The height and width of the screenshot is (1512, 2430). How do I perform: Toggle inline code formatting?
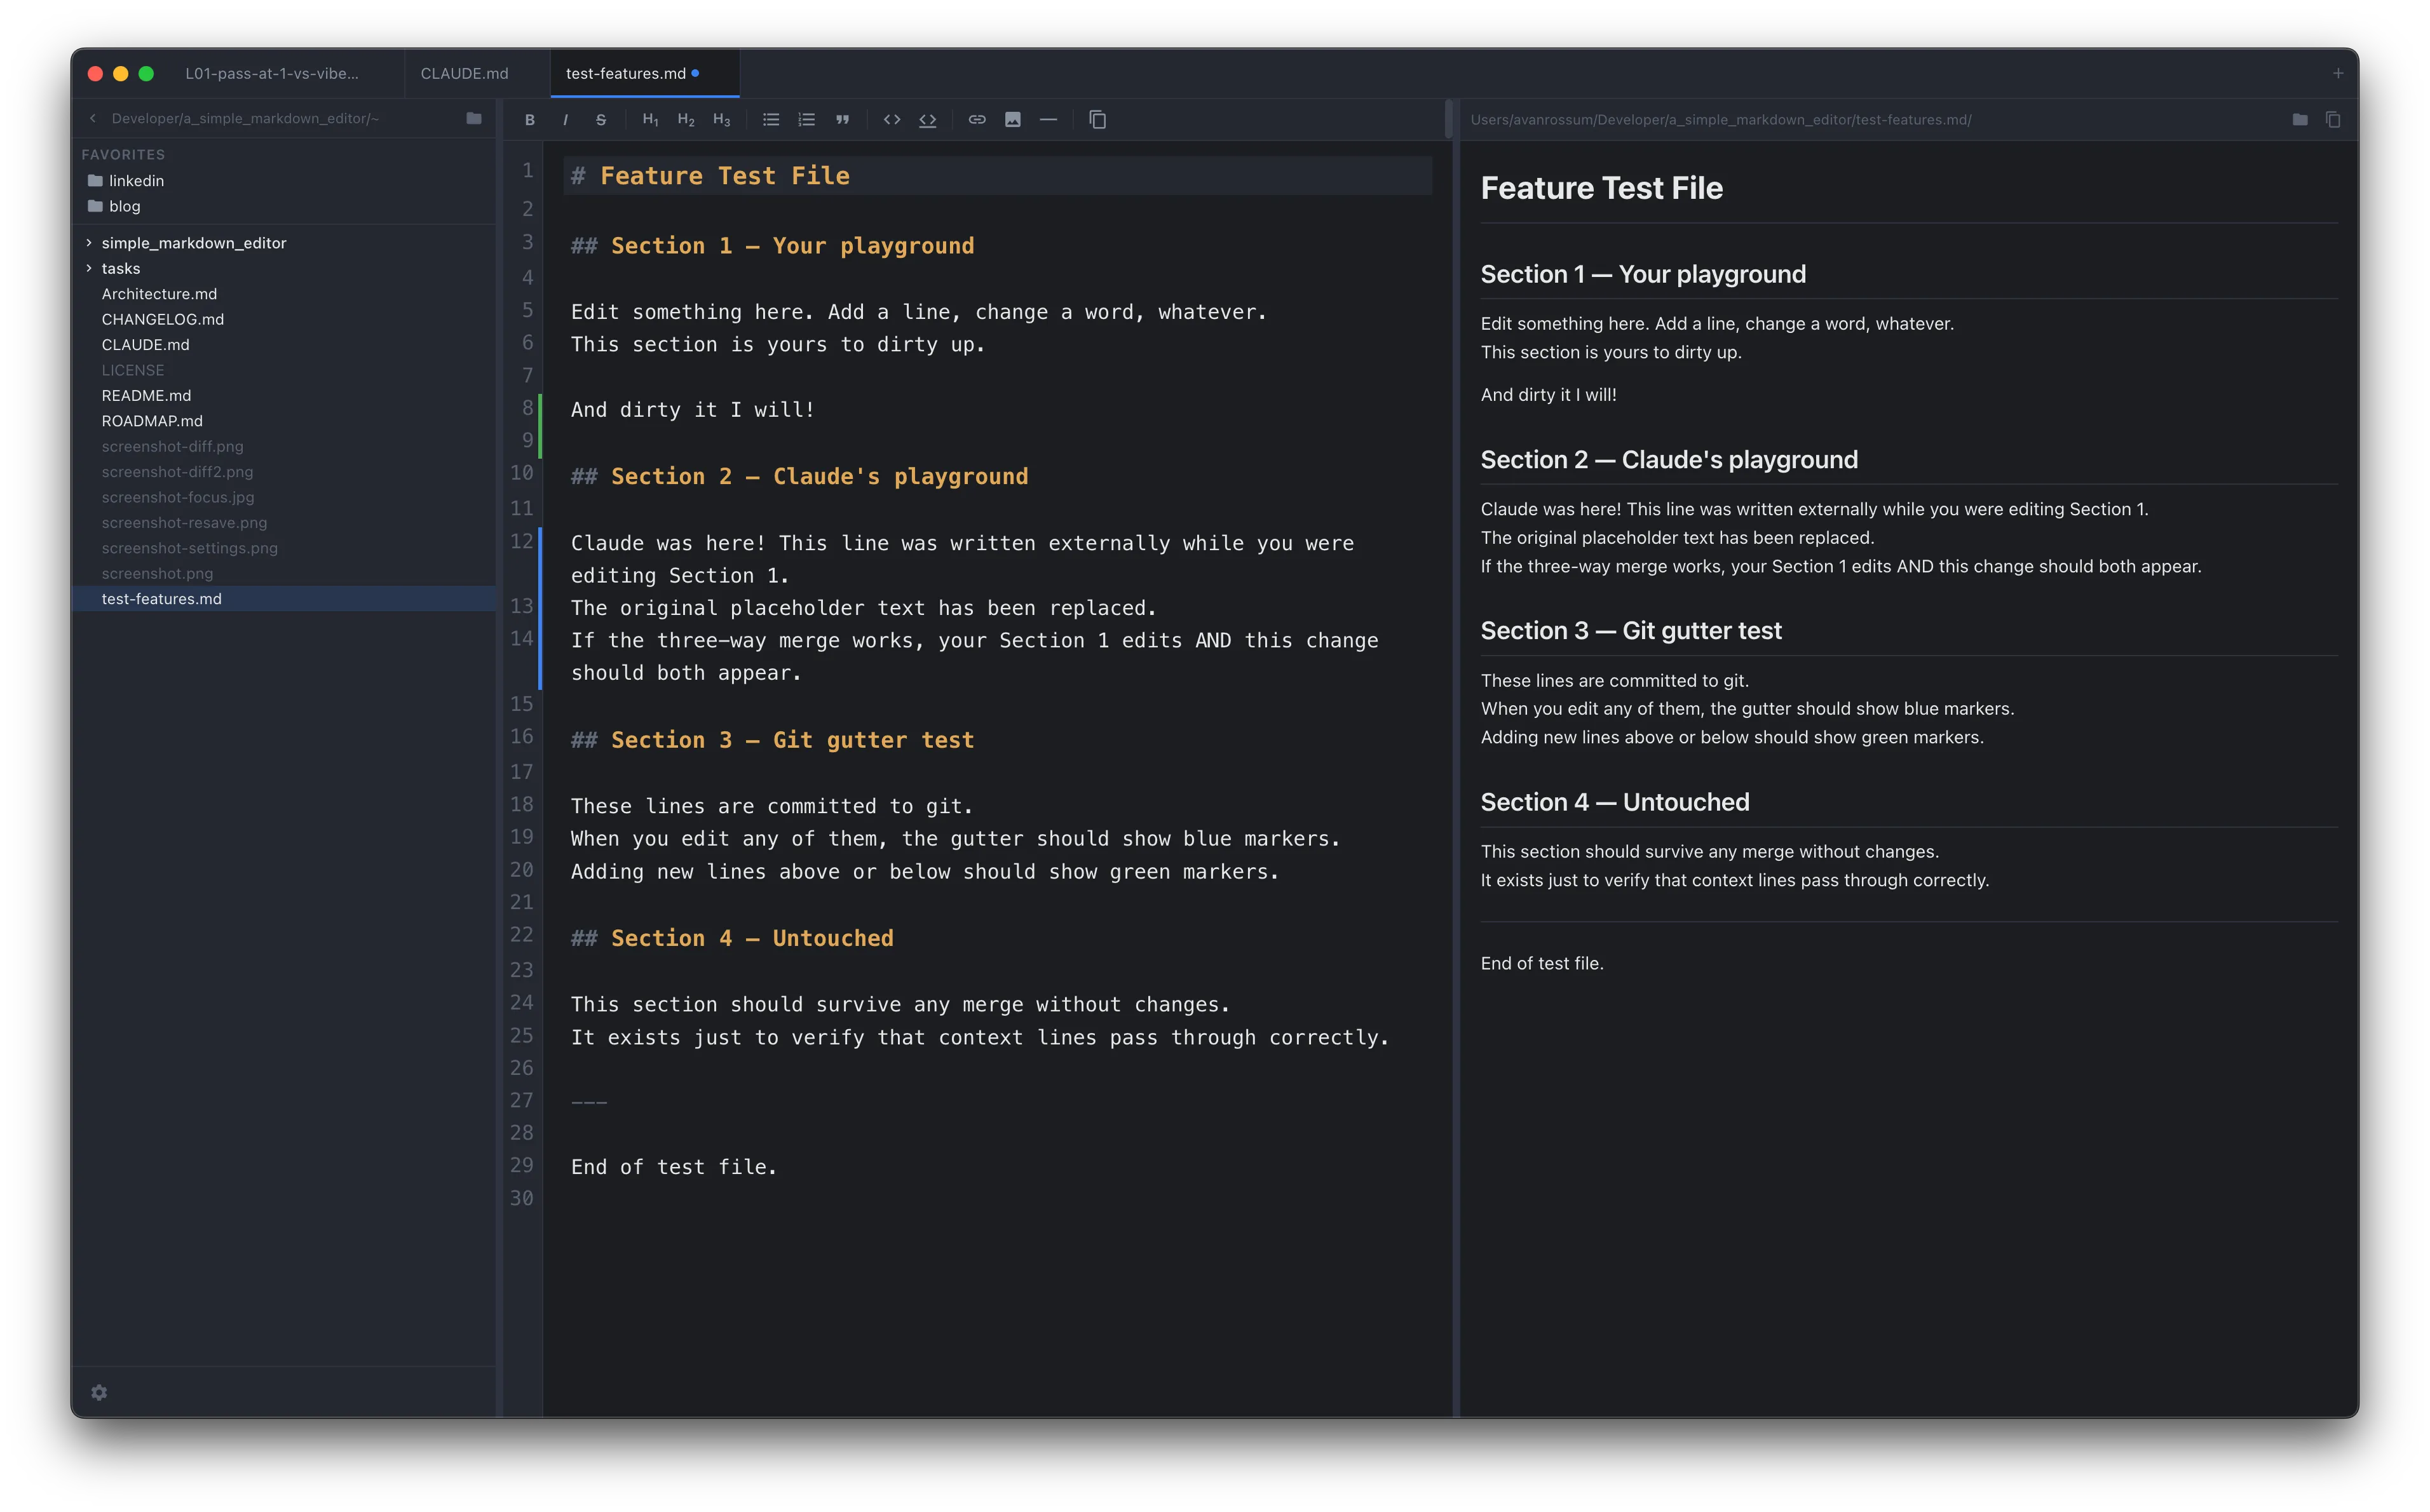[893, 119]
